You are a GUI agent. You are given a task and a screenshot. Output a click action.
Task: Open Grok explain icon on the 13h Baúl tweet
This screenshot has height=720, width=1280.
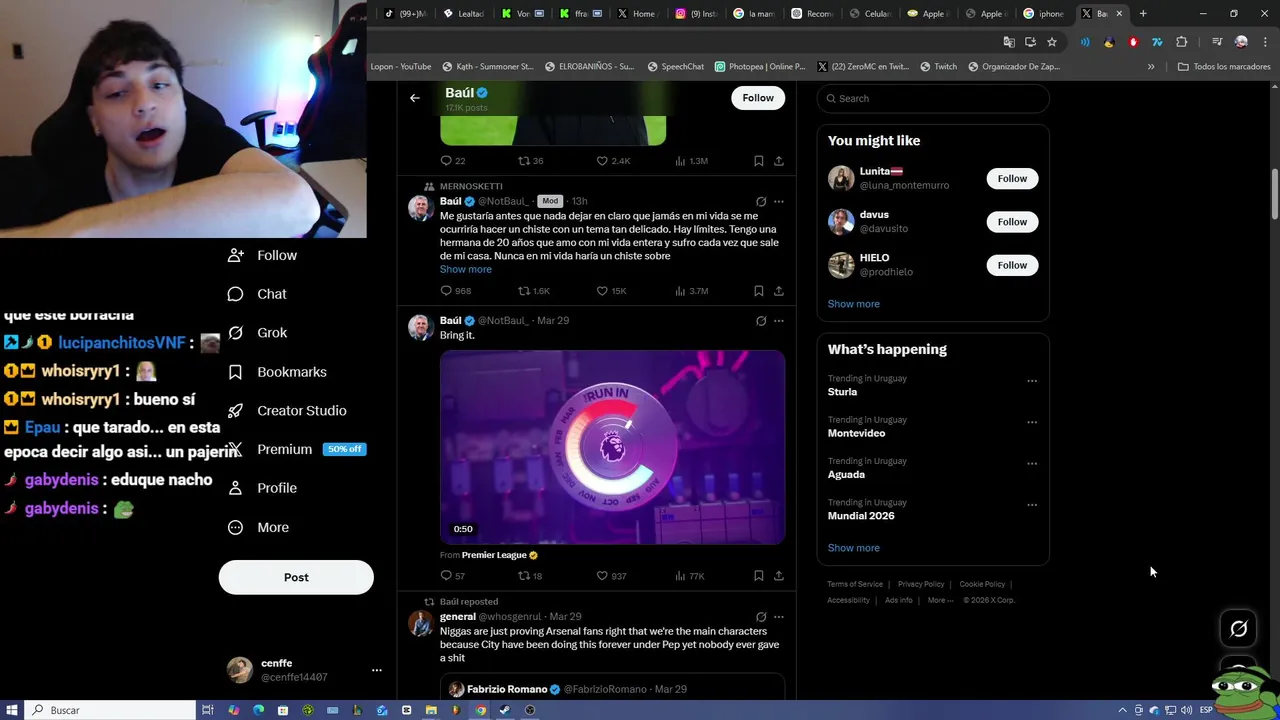(x=761, y=202)
